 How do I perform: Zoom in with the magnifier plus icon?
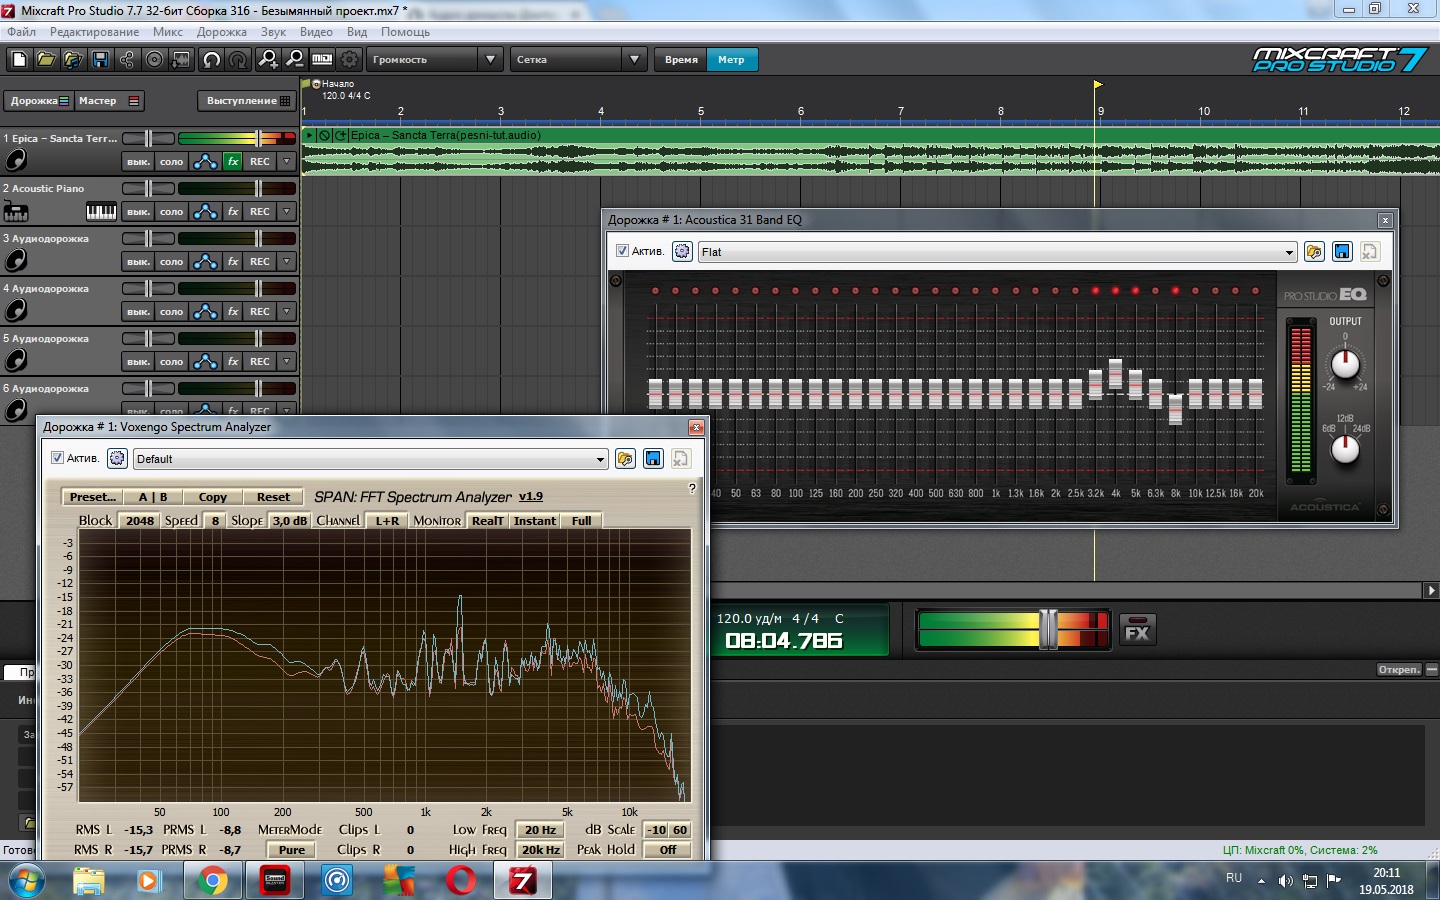[268, 60]
